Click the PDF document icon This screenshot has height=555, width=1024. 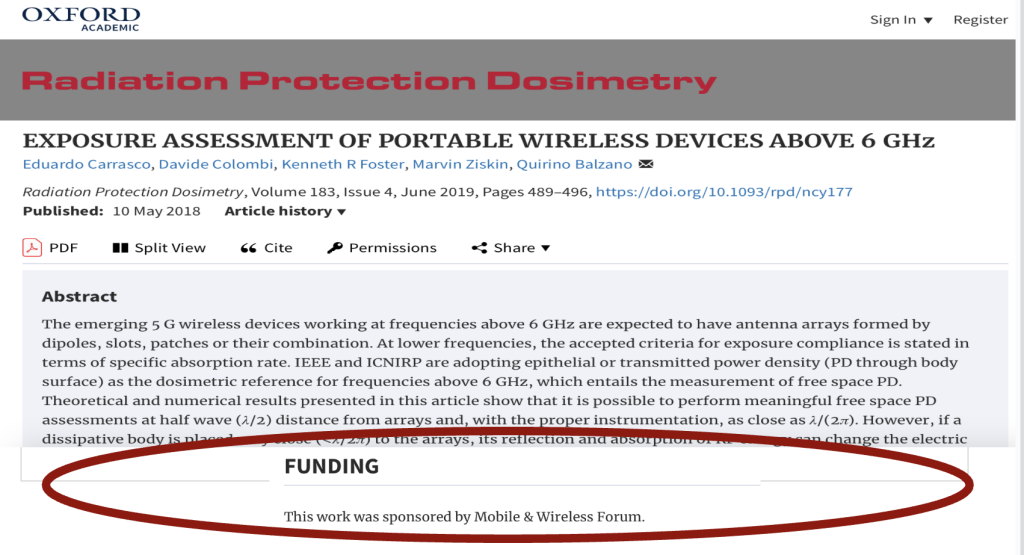[32, 248]
